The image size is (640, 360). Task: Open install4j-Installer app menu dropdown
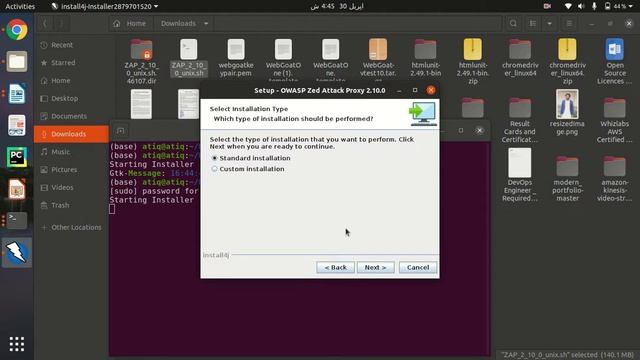(x=105, y=6)
